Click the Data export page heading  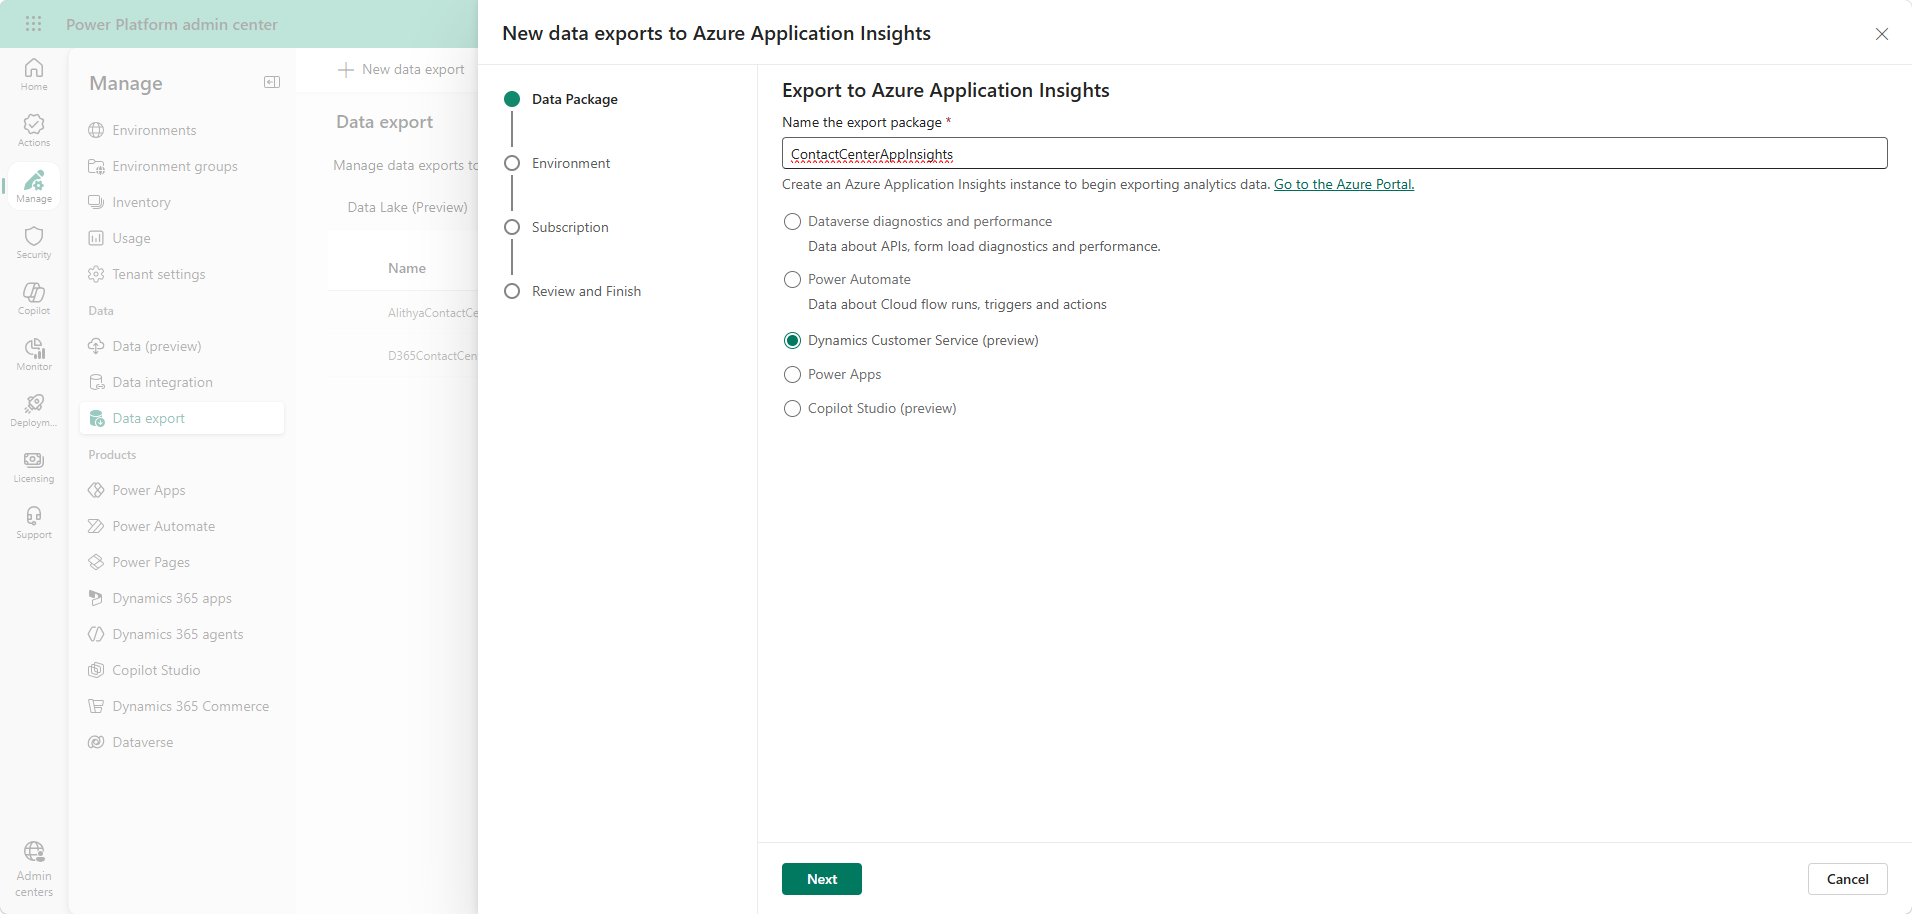[x=384, y=122]
